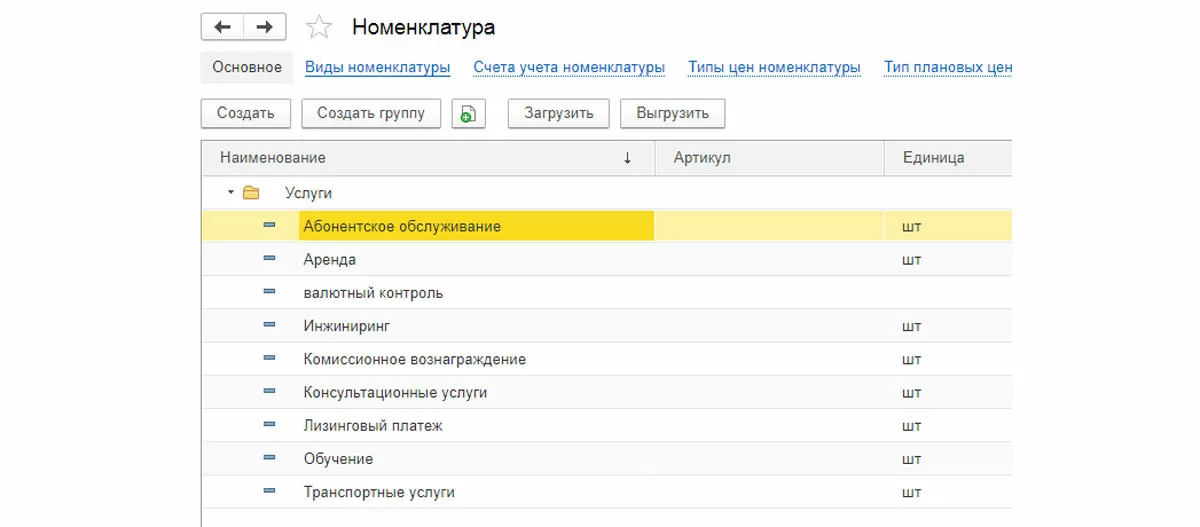Click the Выгрузить button
The image size is (1200, 527).
(672, 113)
